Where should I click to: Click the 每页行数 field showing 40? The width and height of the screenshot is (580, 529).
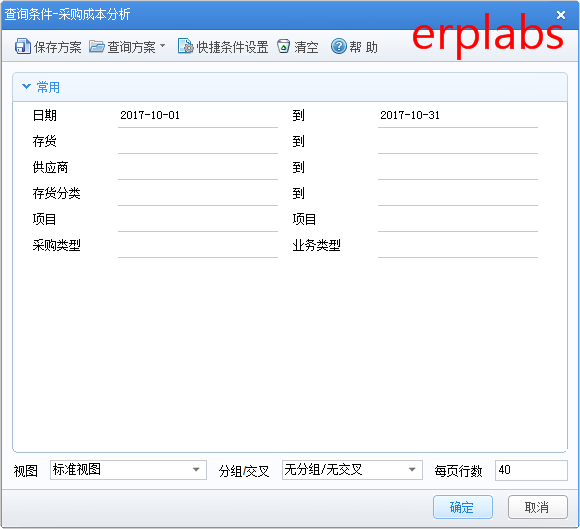click(x=531, y=470)
